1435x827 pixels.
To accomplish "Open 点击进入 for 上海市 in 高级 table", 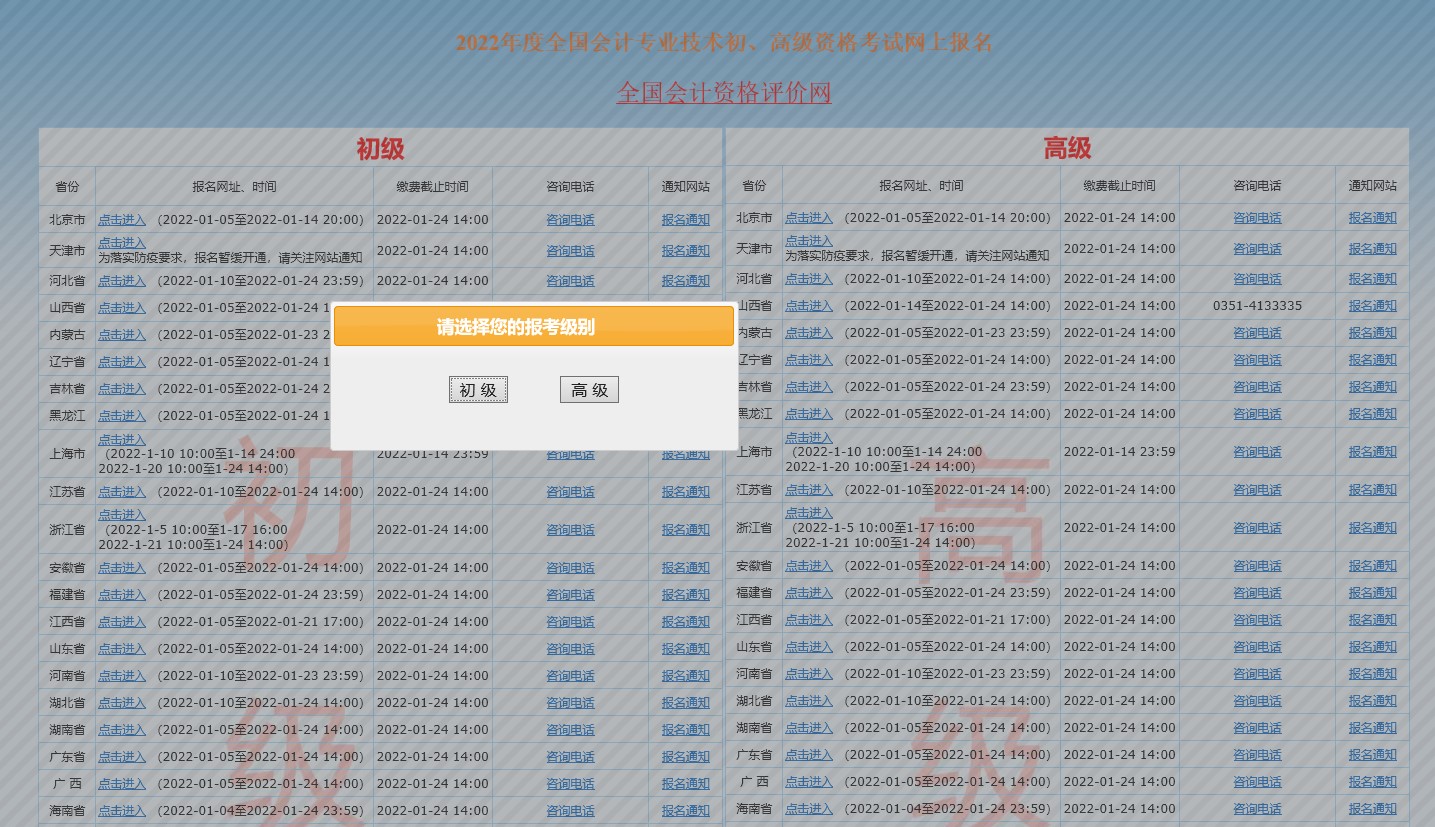I will [809, 438].
